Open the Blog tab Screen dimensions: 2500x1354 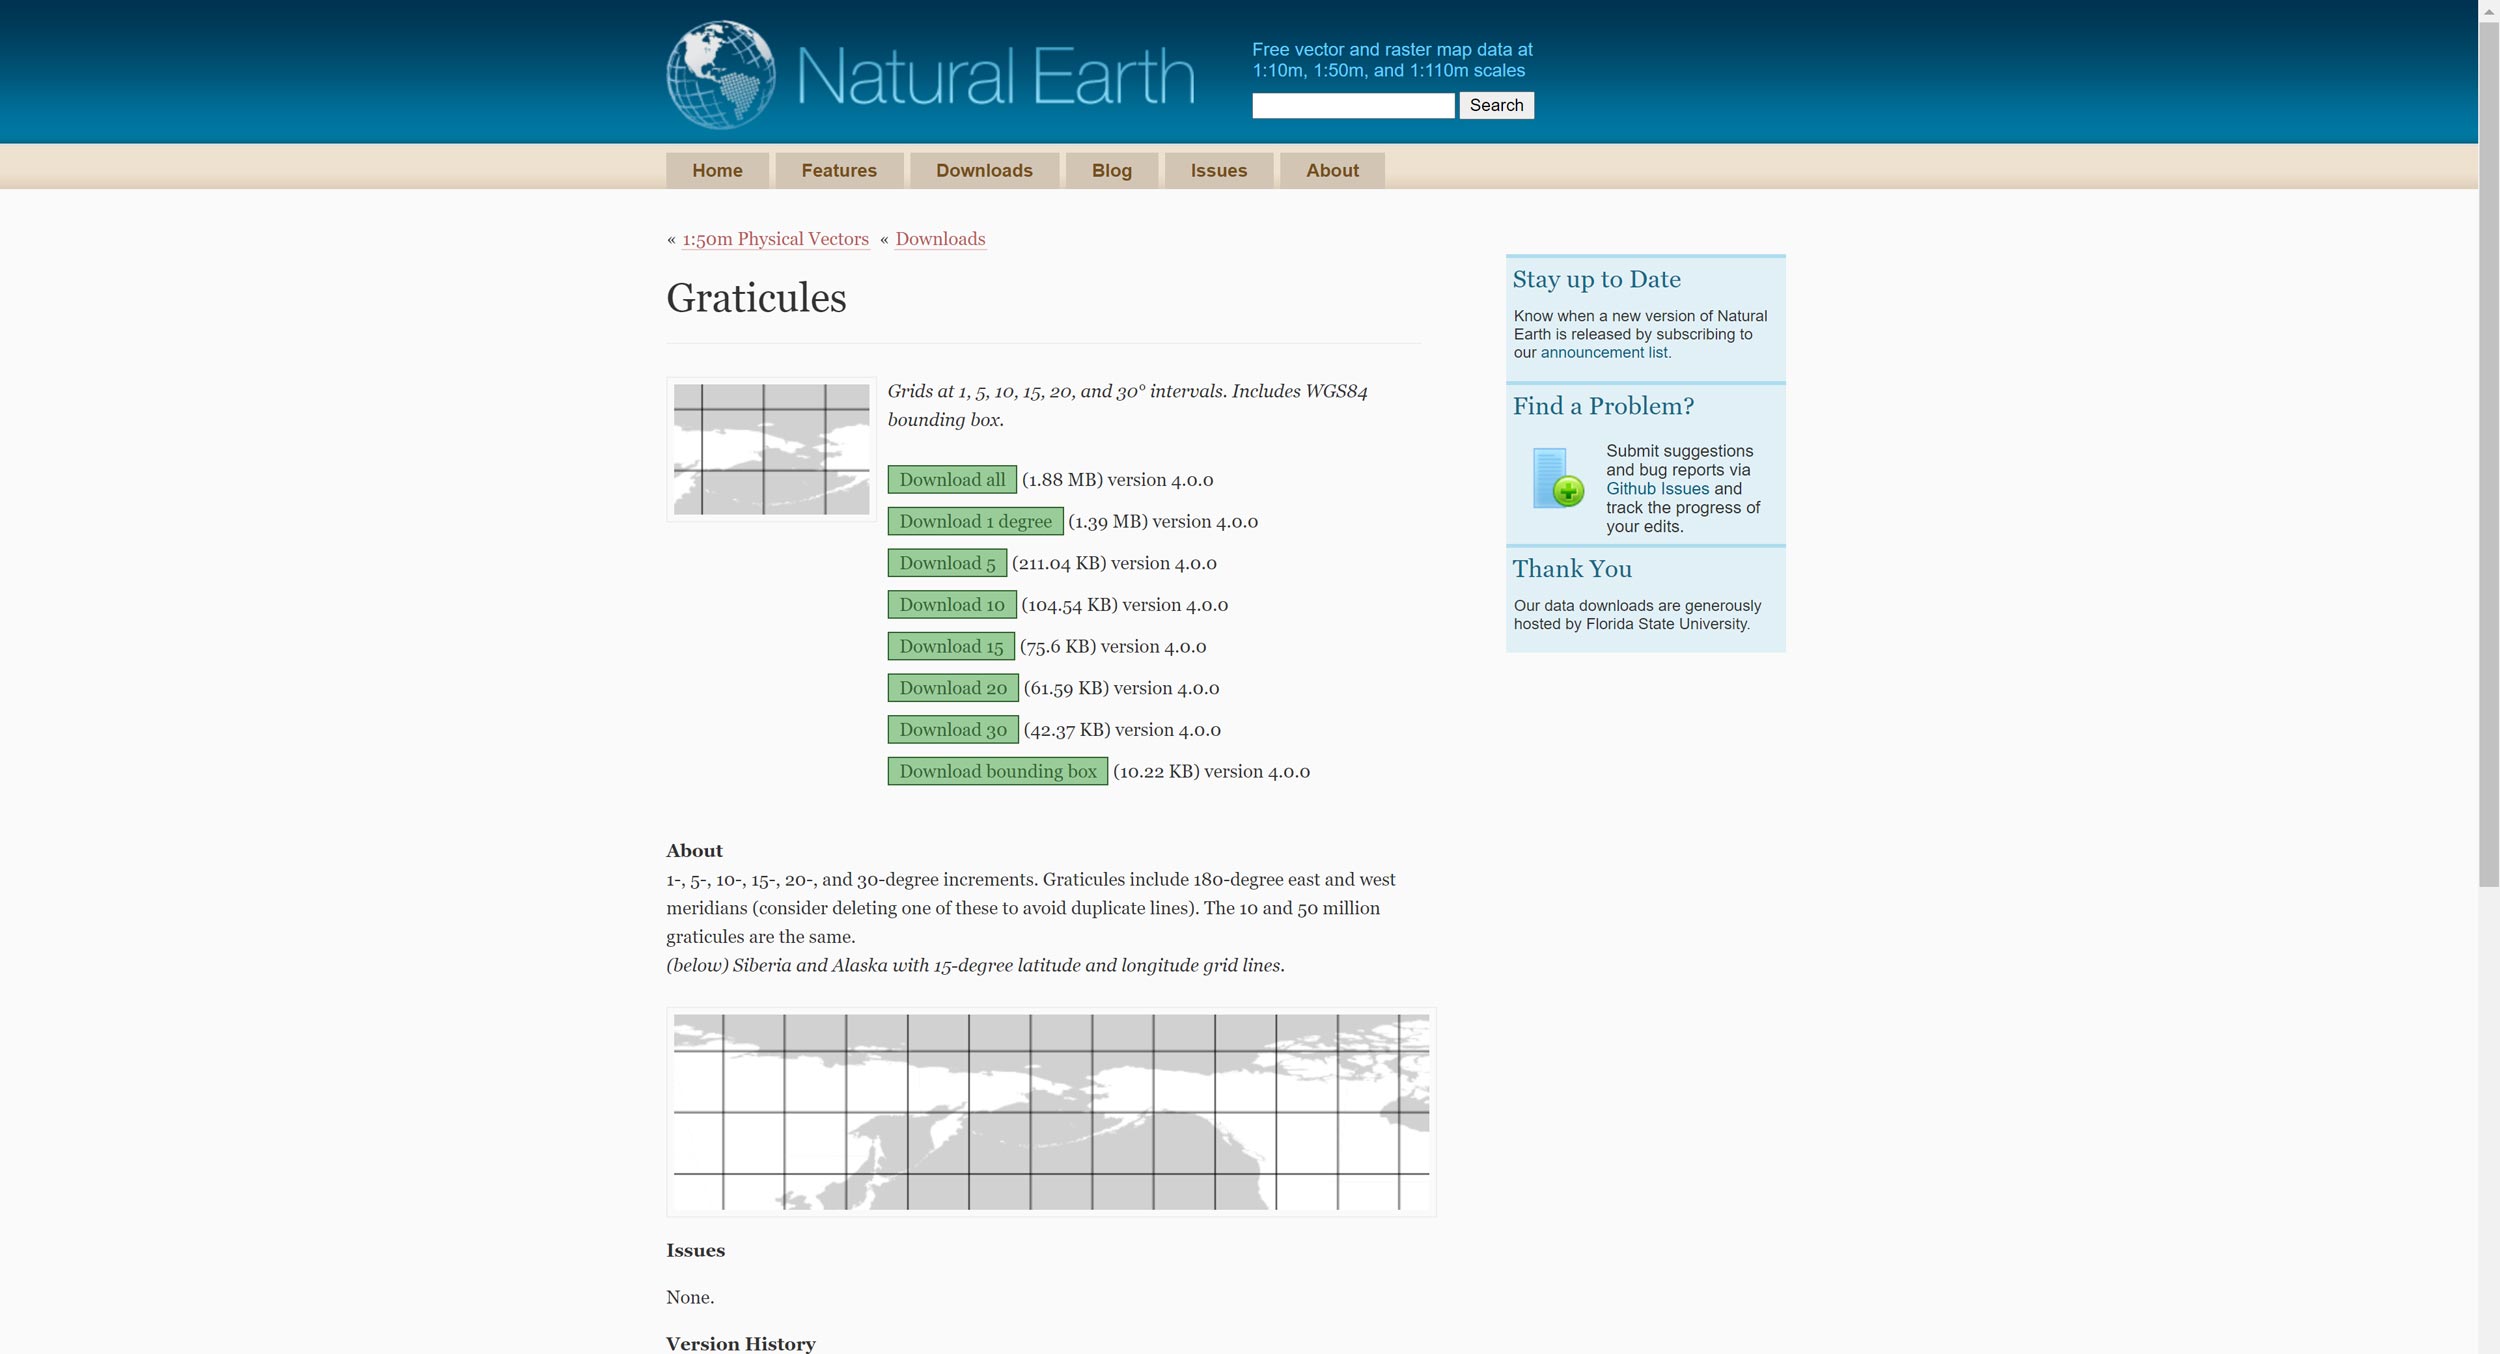point(1111,170)
